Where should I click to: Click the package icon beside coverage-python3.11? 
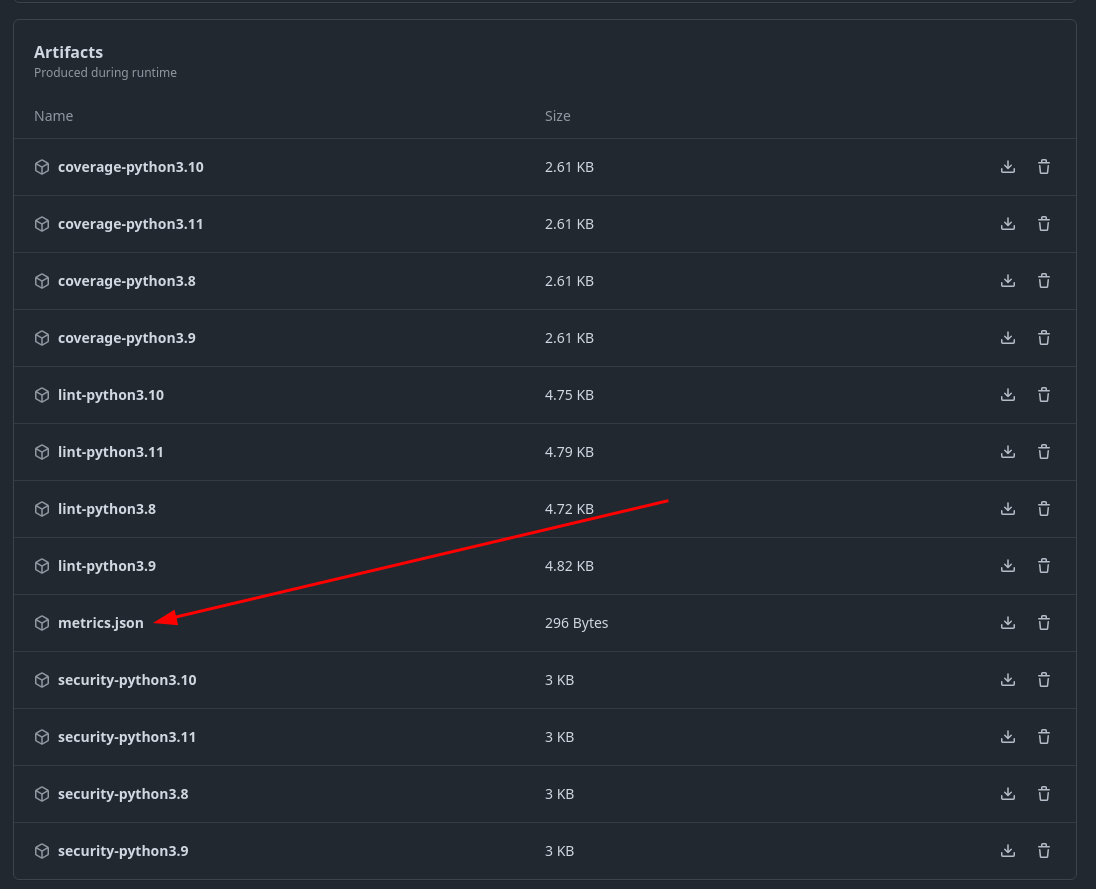pyautogui.click(x=42, y=224)
